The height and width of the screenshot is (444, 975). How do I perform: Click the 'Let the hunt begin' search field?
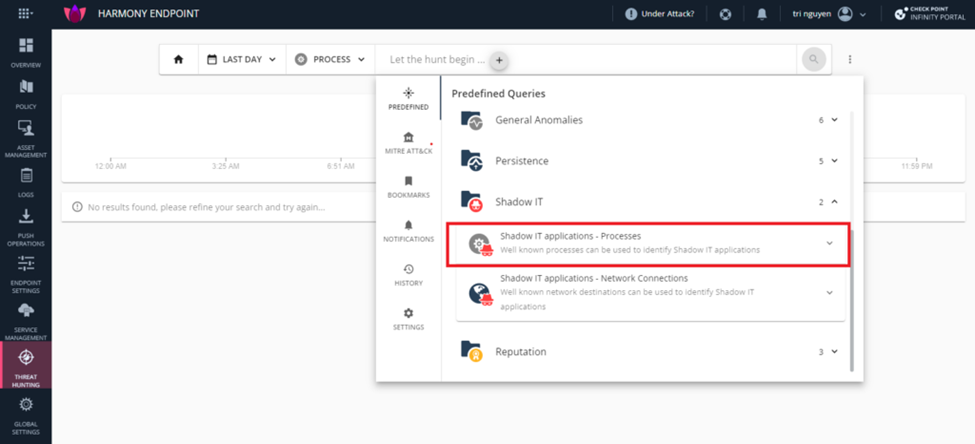coord(585,60)
